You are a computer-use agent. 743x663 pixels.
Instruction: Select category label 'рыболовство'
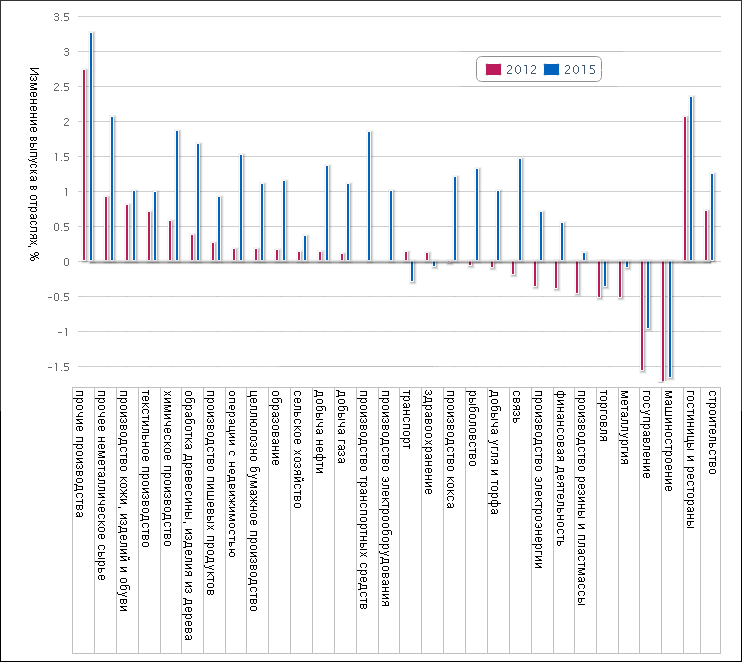pyautogui.click(x=472, y=428)
